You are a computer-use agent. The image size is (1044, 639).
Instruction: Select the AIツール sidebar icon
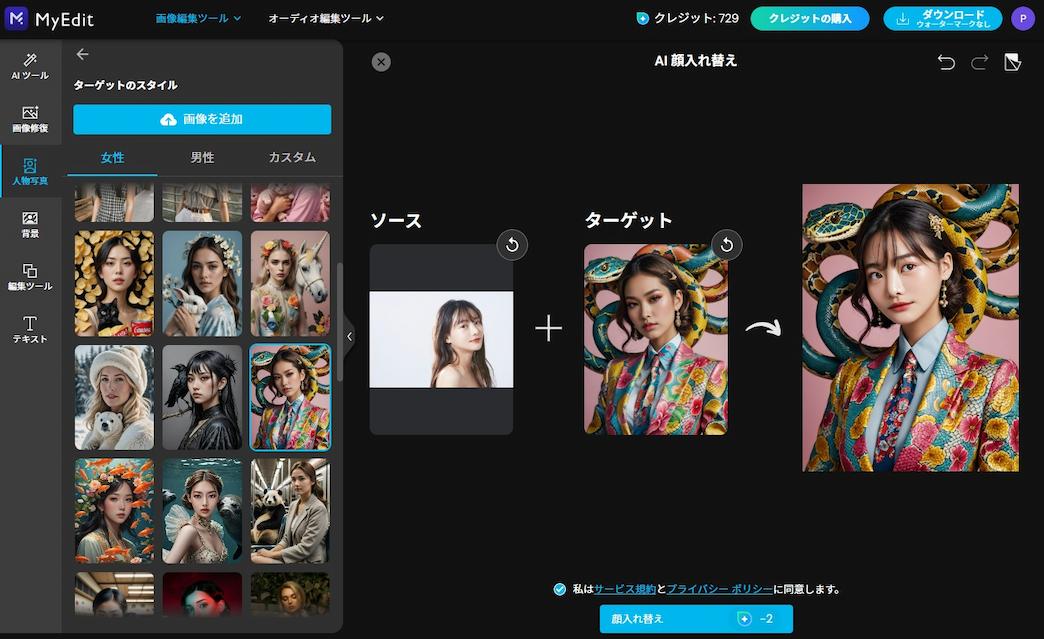[30, 65]
